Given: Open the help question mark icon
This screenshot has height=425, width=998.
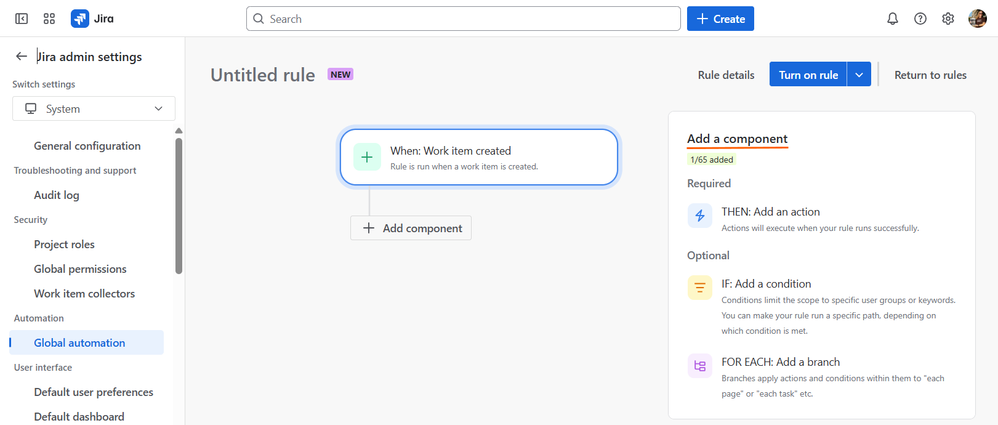Looking at the screenshot, I should 920,18.
